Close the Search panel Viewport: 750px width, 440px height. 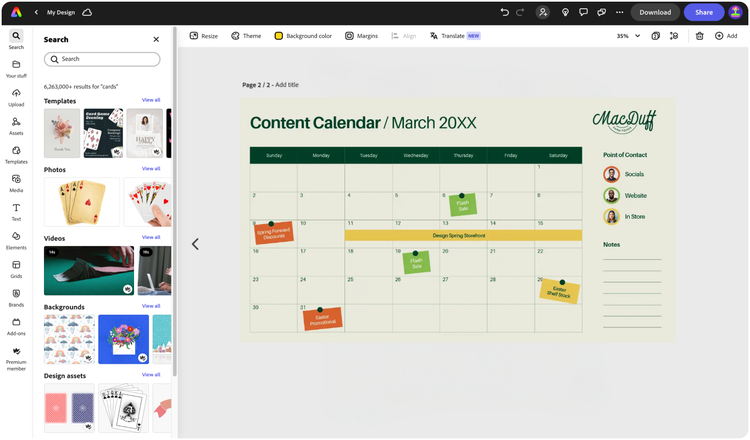tap(156, 39)
